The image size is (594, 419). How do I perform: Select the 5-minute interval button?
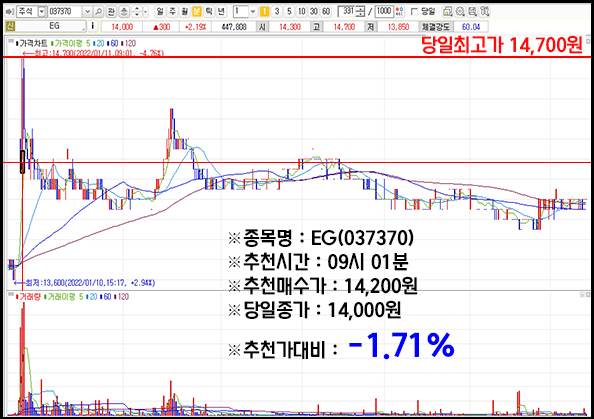point(289,12)
